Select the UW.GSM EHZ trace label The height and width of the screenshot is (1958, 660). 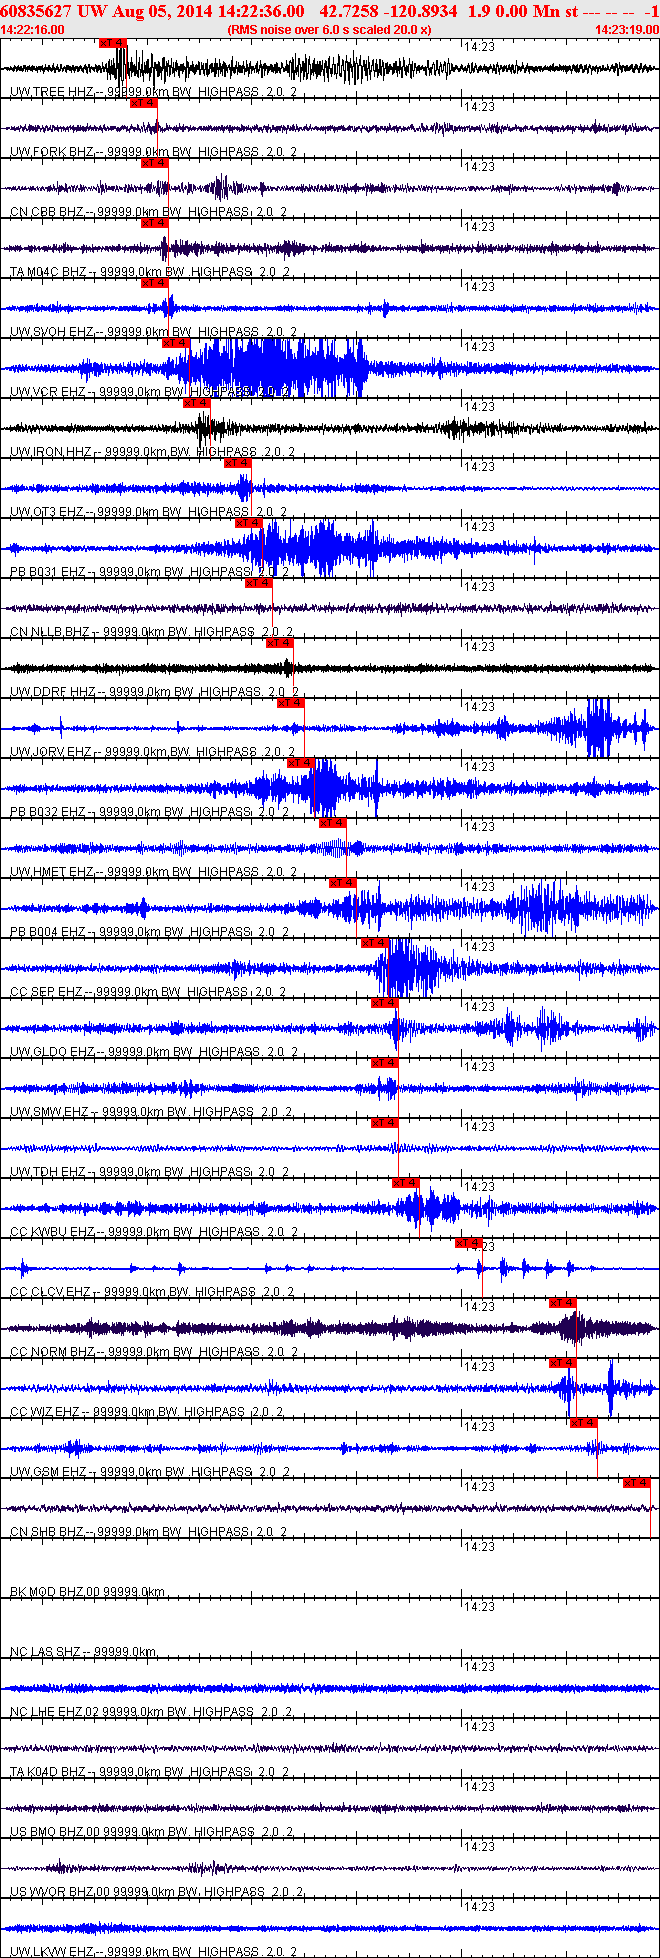click(x=150, y=1472)
